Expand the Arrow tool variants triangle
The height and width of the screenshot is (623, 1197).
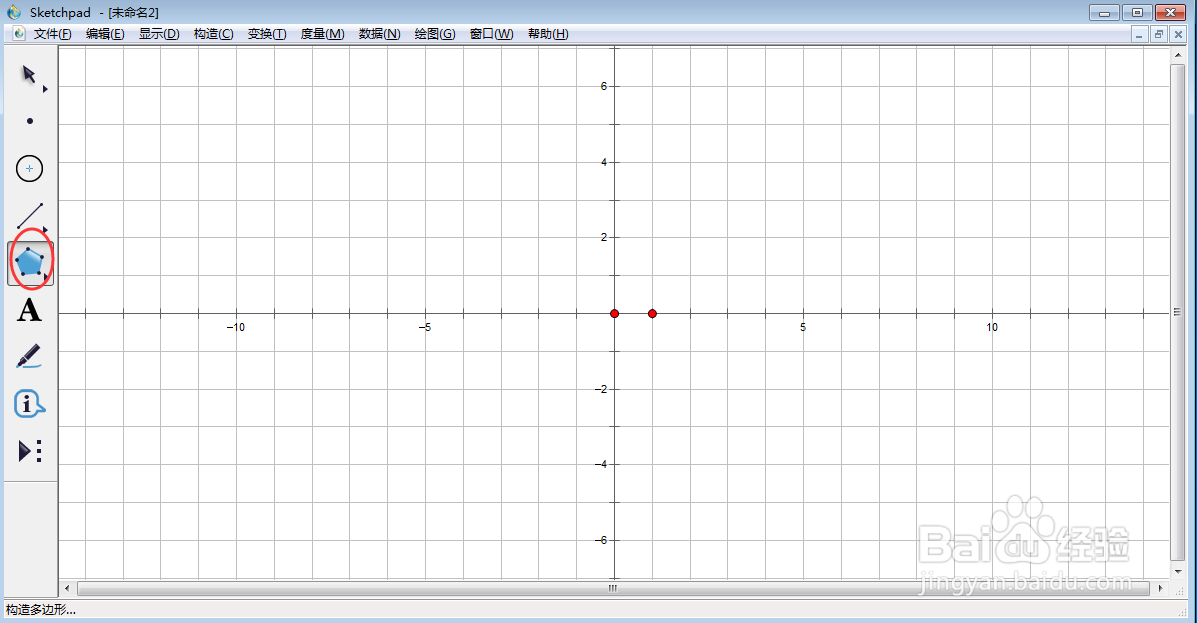point(45,89)
